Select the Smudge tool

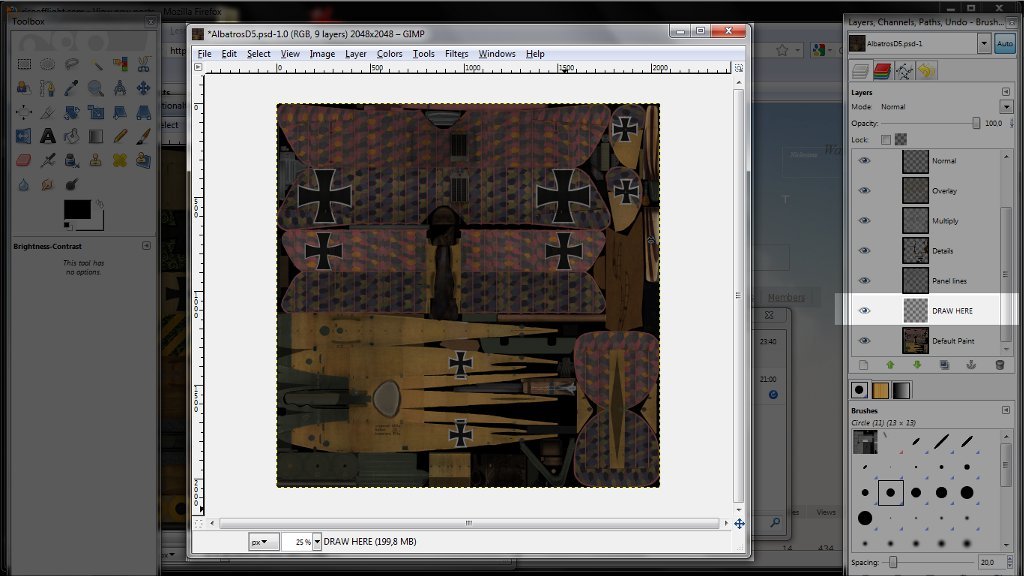[x=48, y=184]
